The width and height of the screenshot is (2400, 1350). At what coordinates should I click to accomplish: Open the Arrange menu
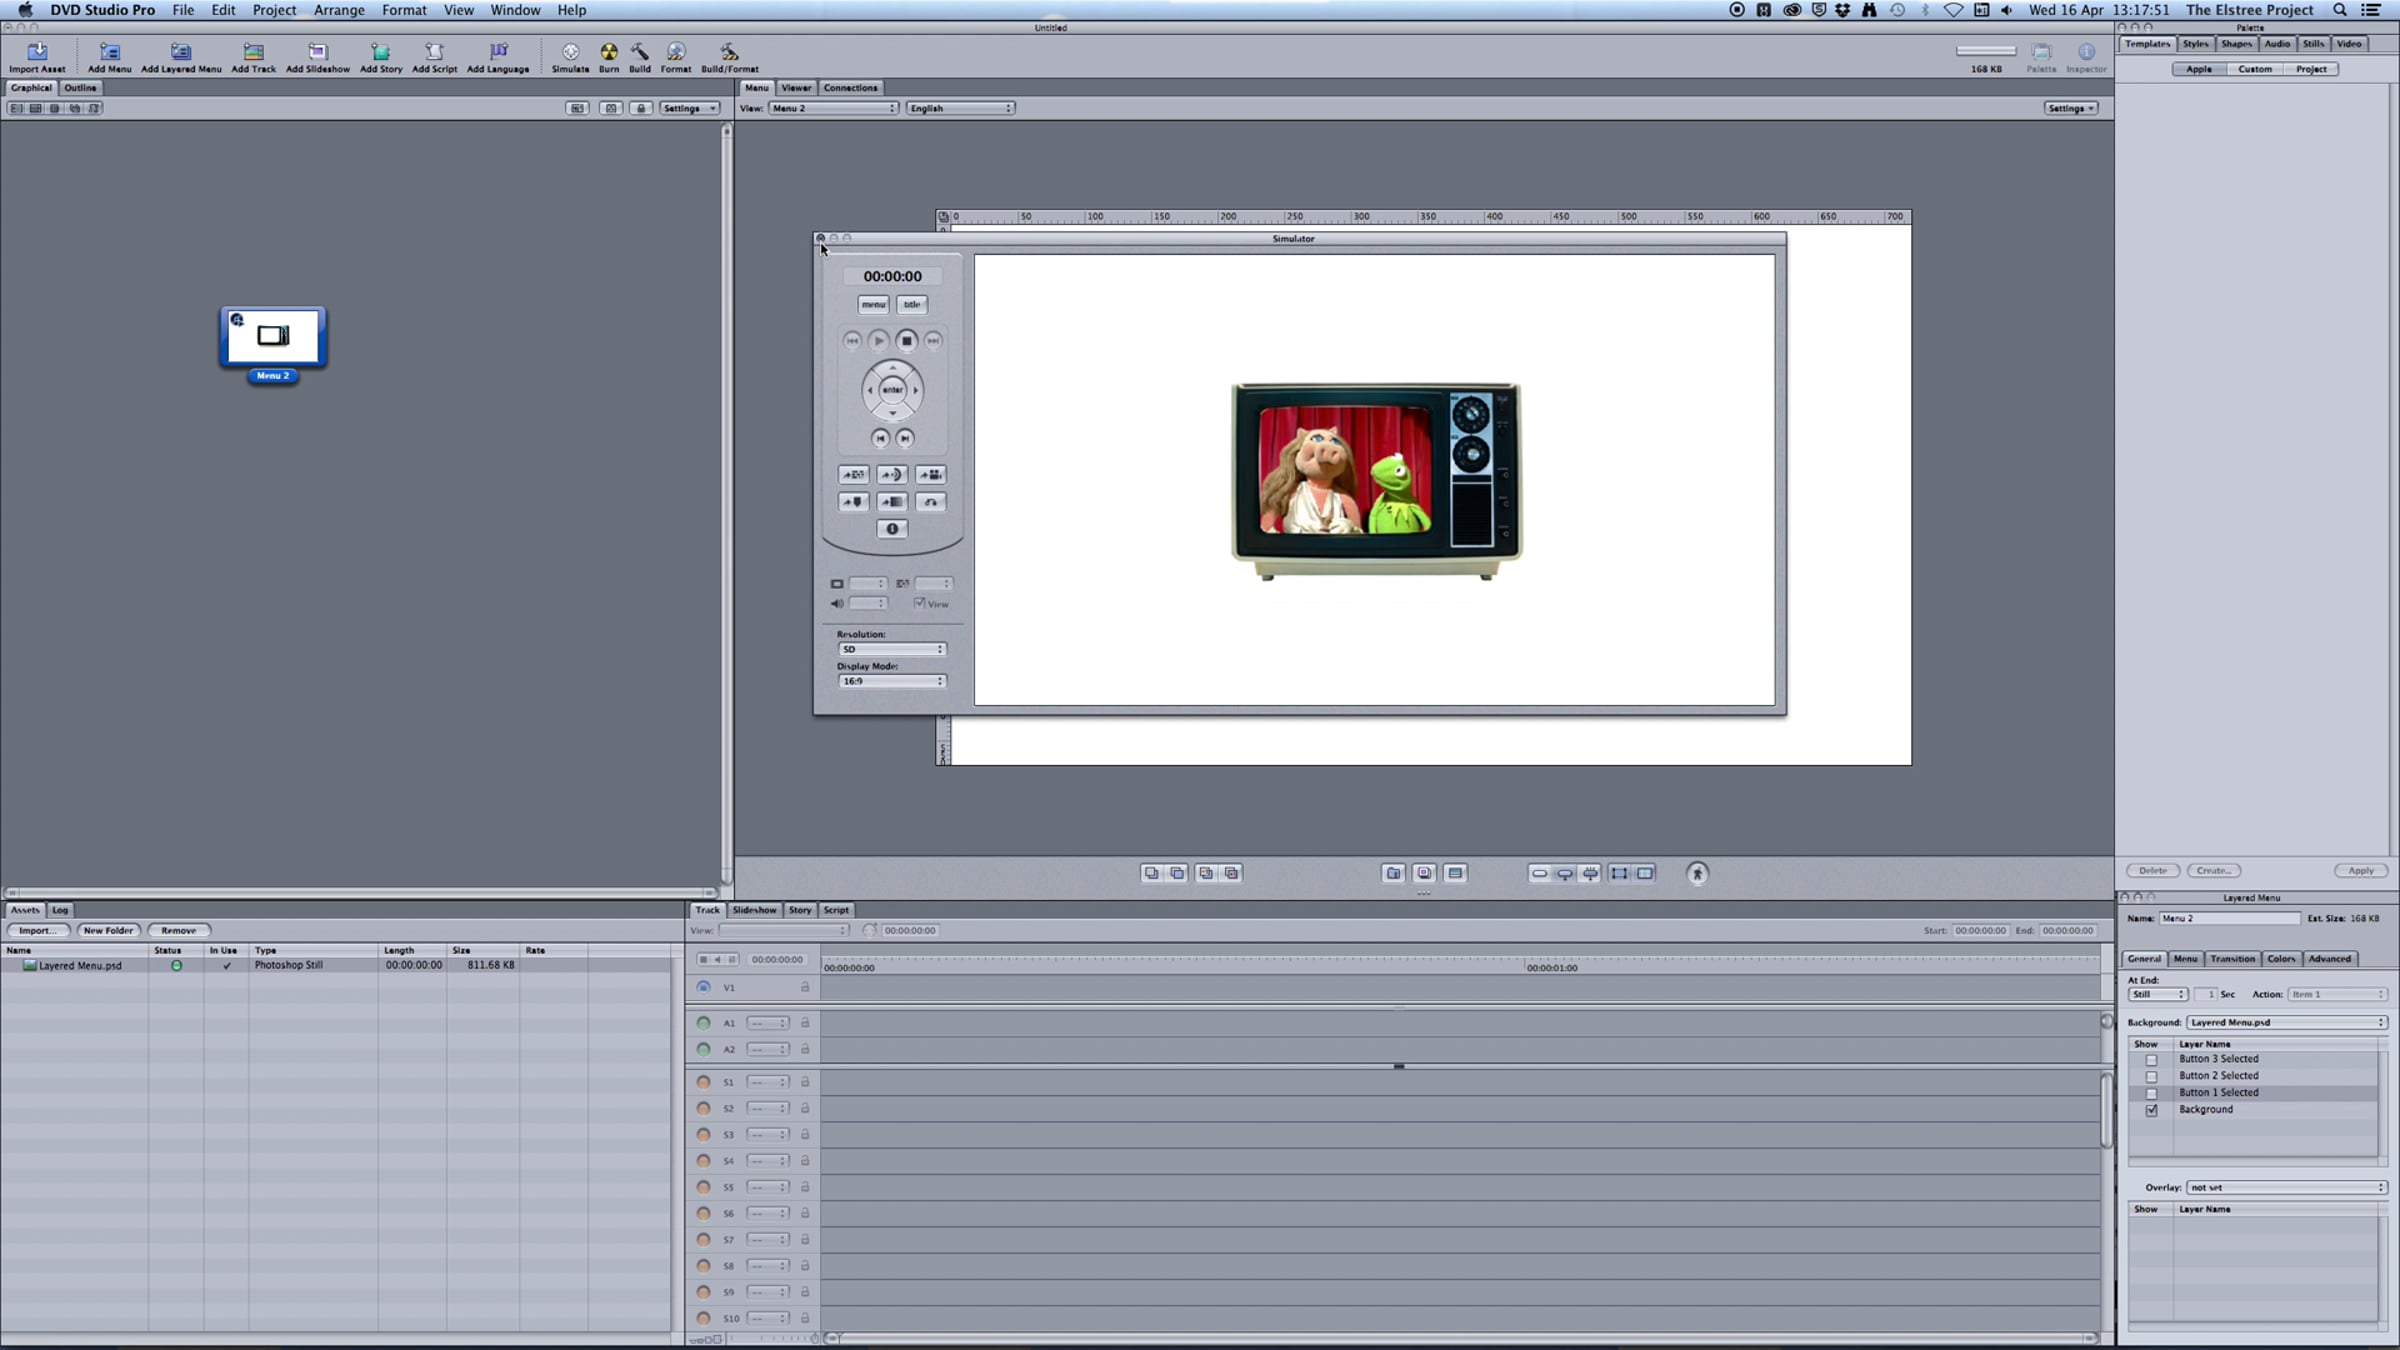(x=339, y=10)
